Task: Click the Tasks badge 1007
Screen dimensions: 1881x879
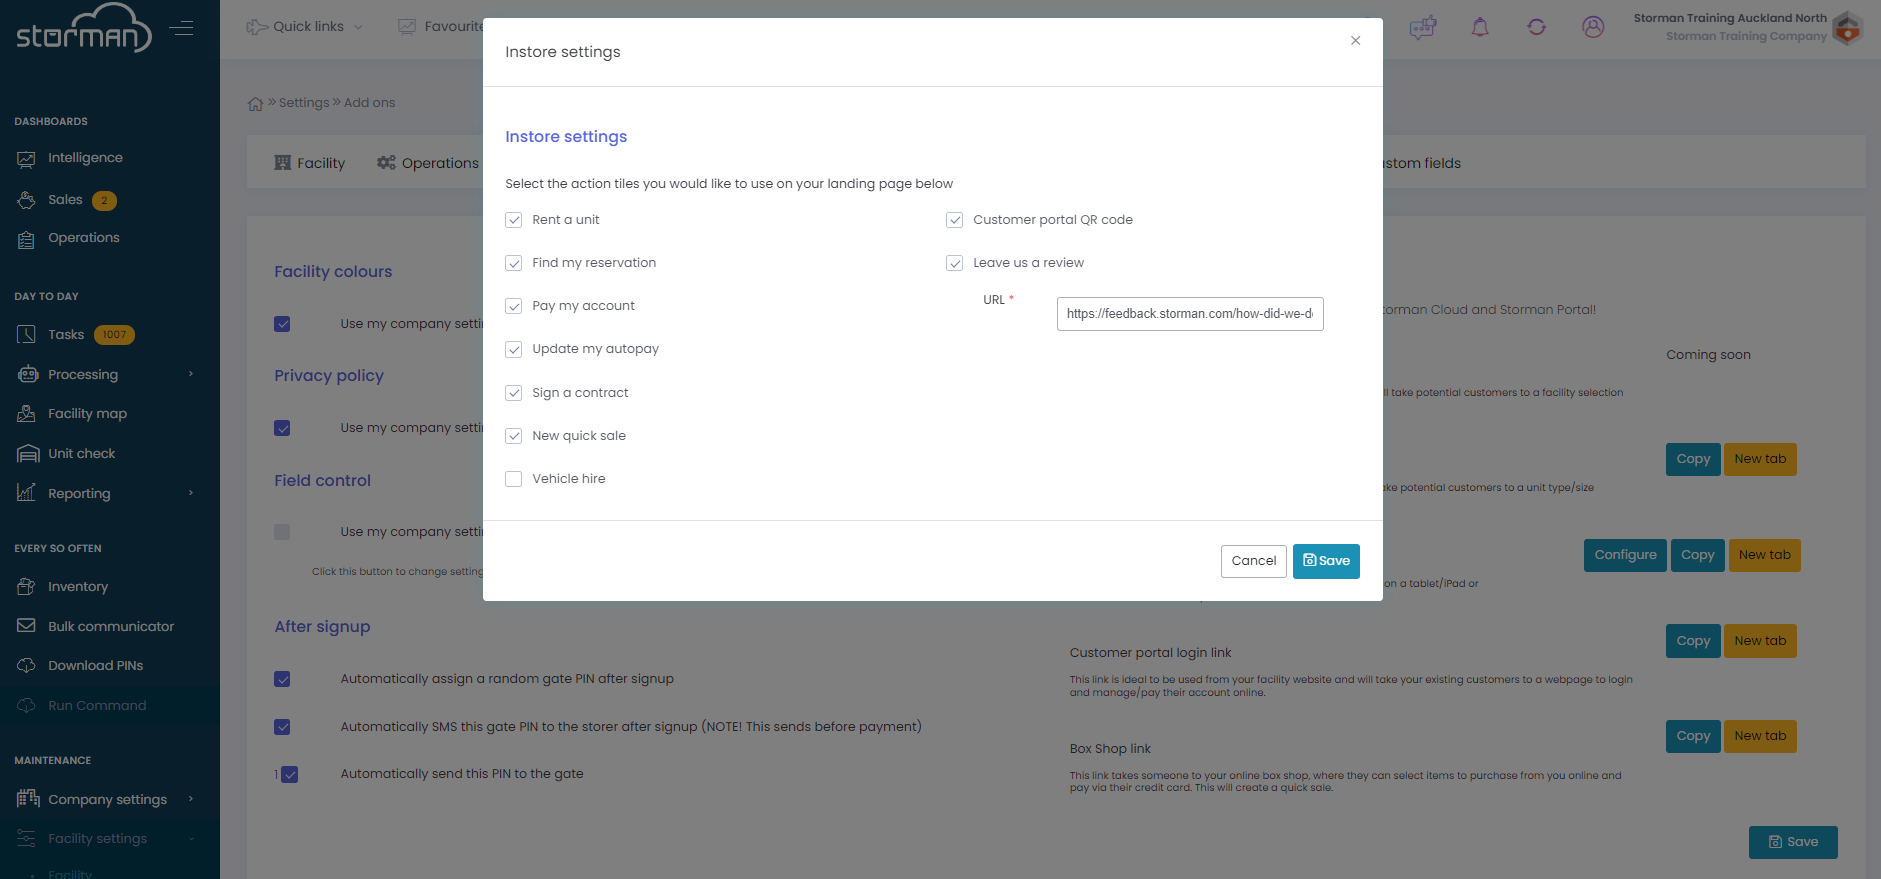Action: pos(114,335)
